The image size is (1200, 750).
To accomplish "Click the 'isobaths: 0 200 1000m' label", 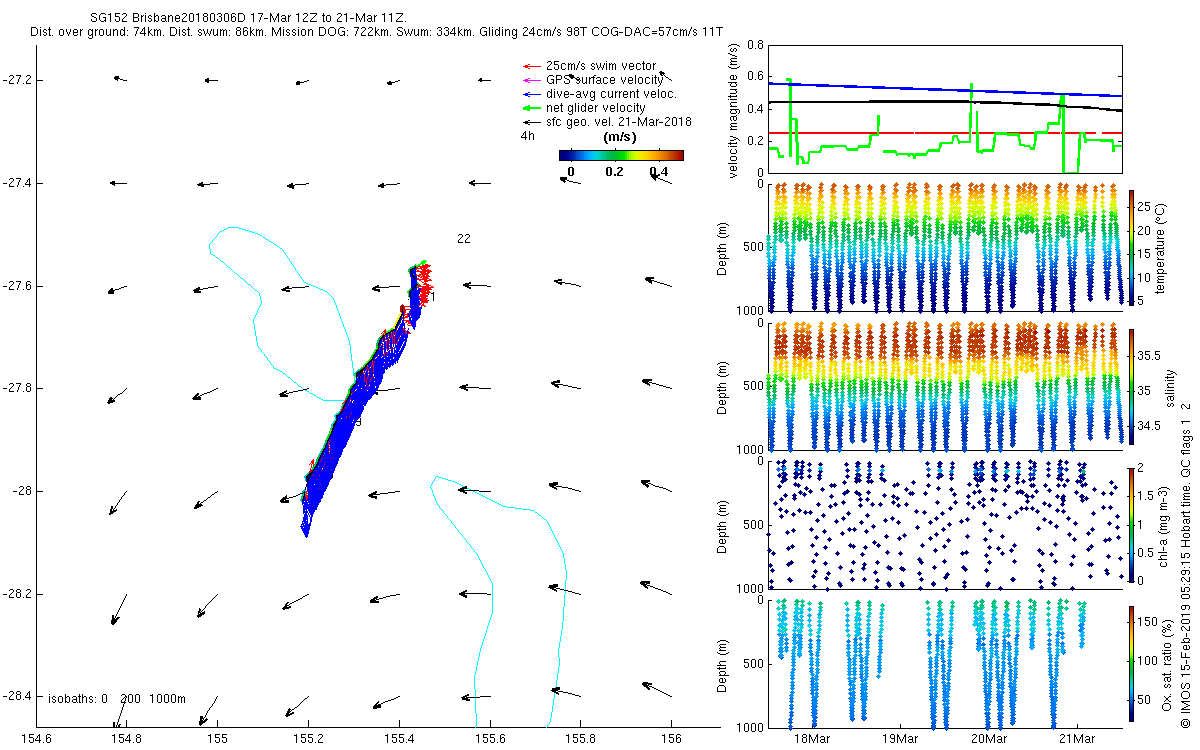I will 116,699.
